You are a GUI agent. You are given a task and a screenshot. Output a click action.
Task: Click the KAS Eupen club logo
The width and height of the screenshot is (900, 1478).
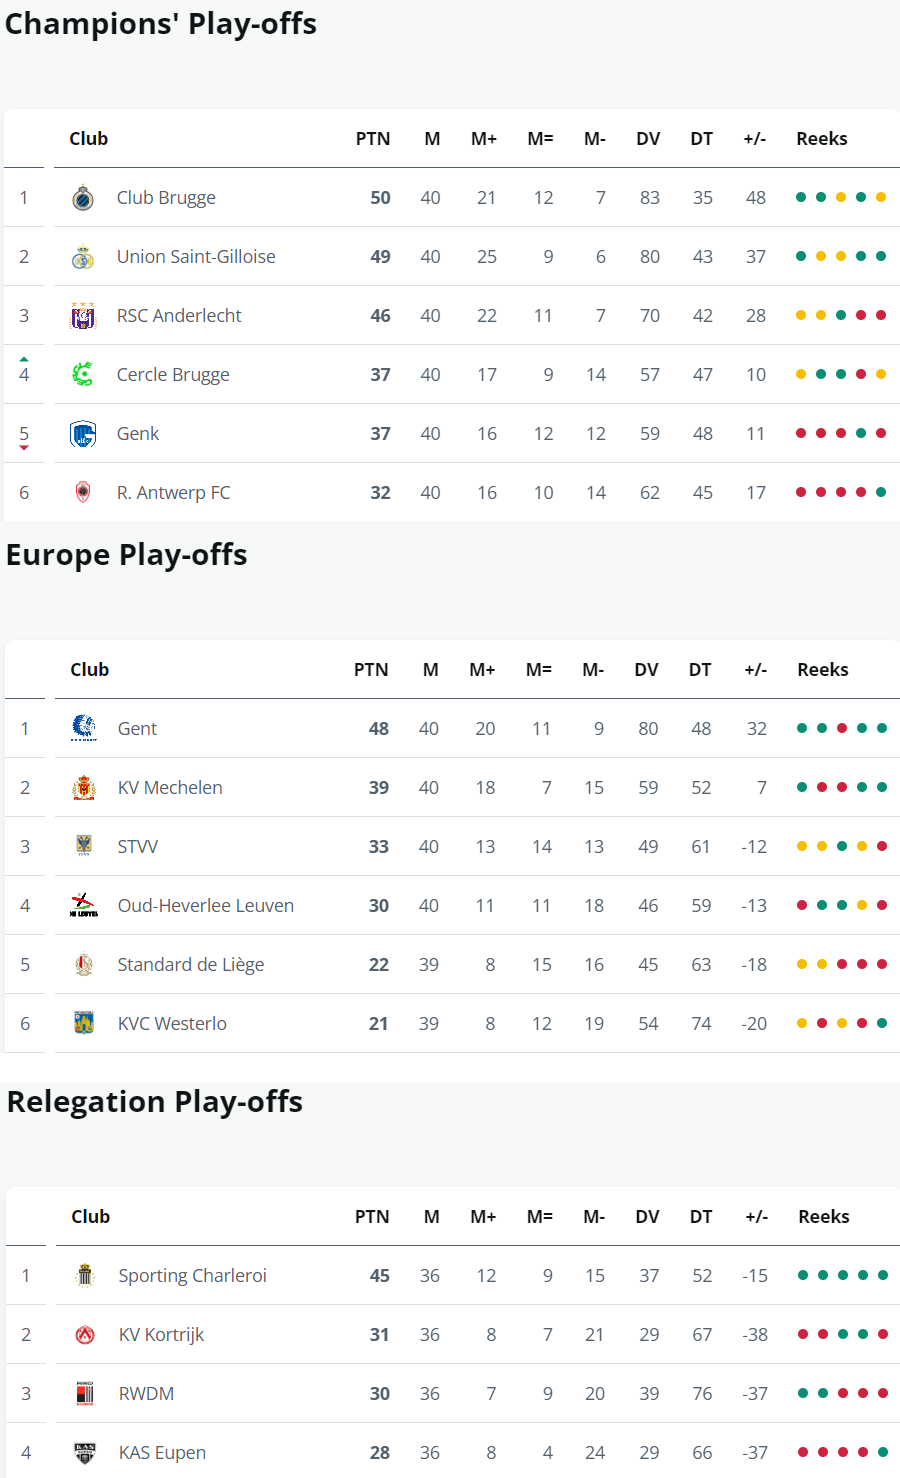[85, 1453]
